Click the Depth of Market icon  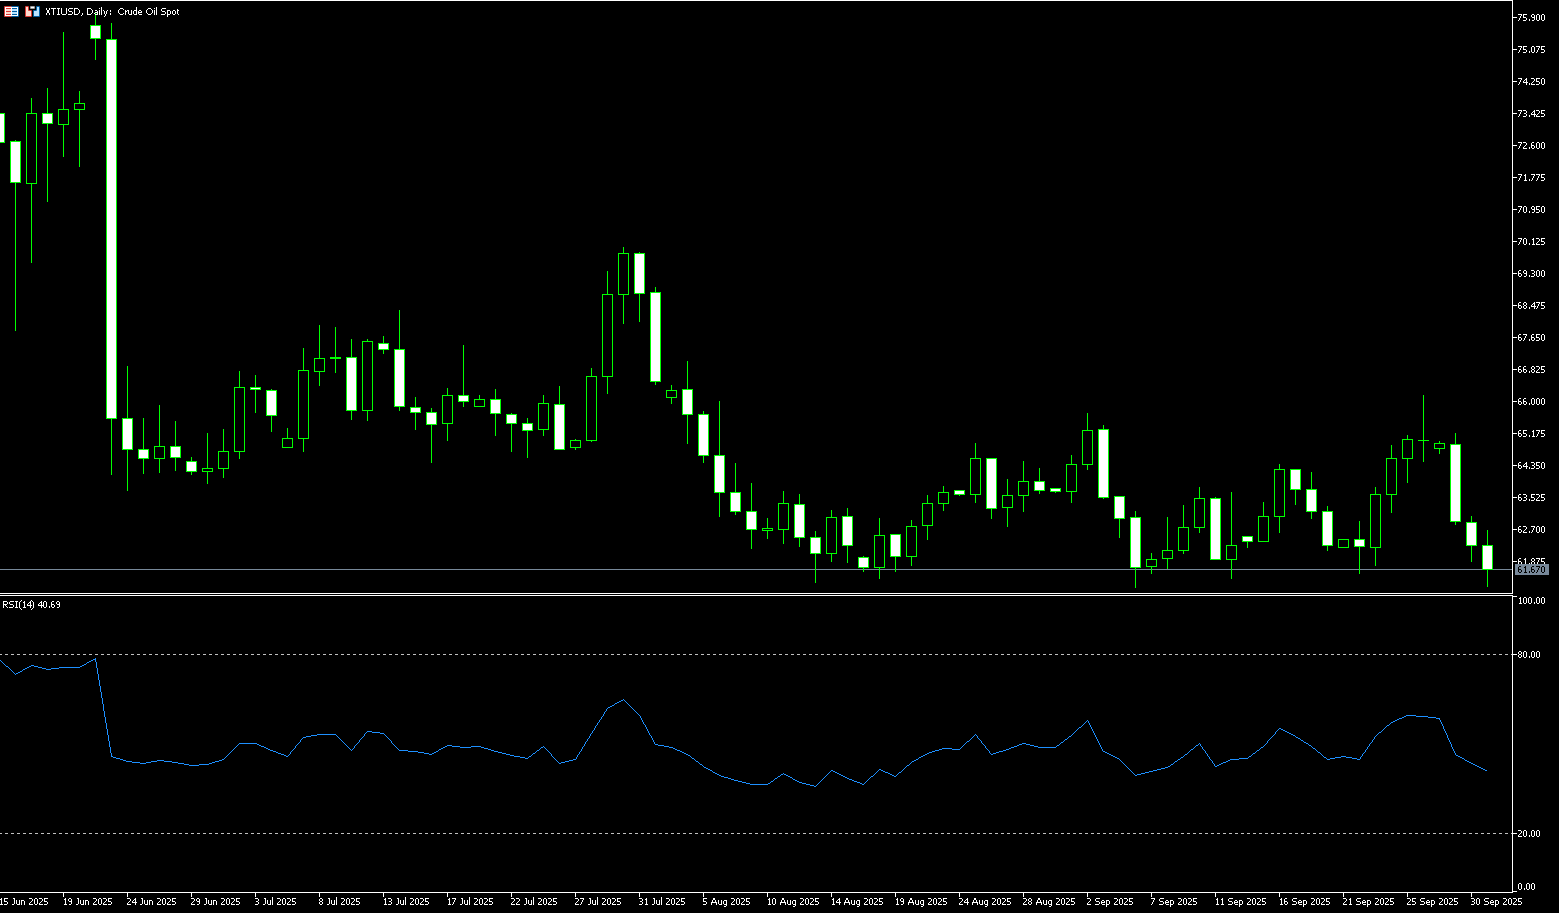(x=32, y=12)
